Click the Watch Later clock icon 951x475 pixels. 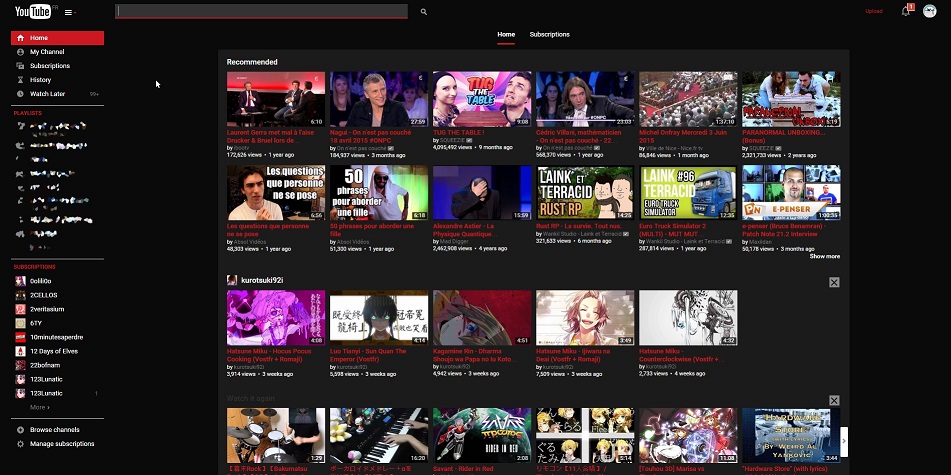pyautogui.click(x=21, y=94)
